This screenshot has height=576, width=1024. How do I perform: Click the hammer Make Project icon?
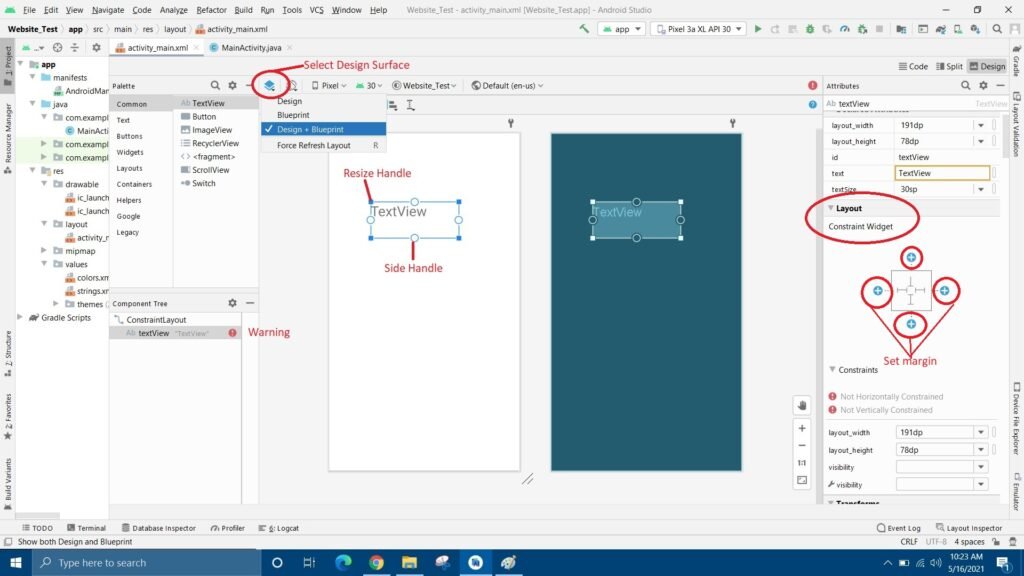pyautogui.click(x=584, y=29)
